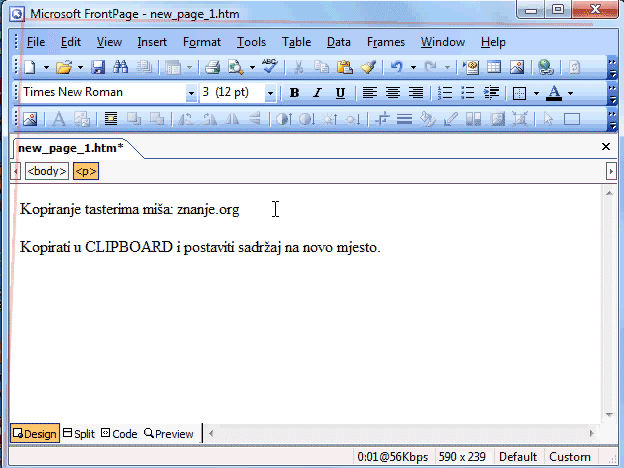Switch to Preview view
This screenshot has height=468, width=624.
(x=169, y=433)
